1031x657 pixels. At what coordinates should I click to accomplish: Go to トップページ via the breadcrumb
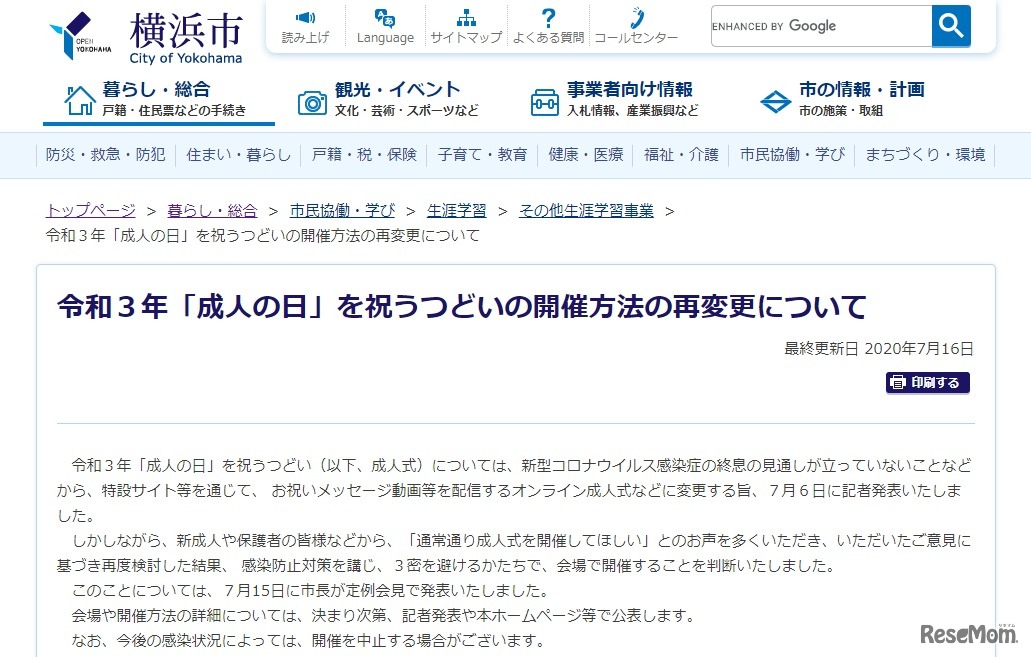[x=89, y=211]
